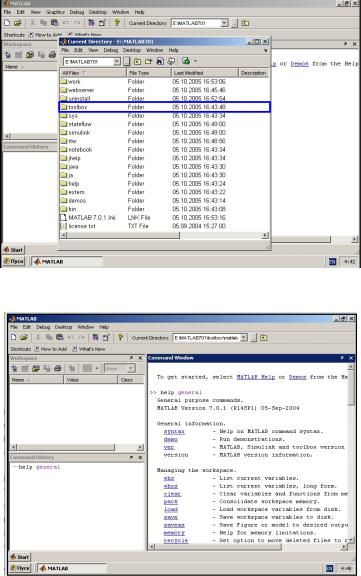Click the print icon in lower Workspace toolbar
Screen dimensions: 361x576
pos(58,368)
